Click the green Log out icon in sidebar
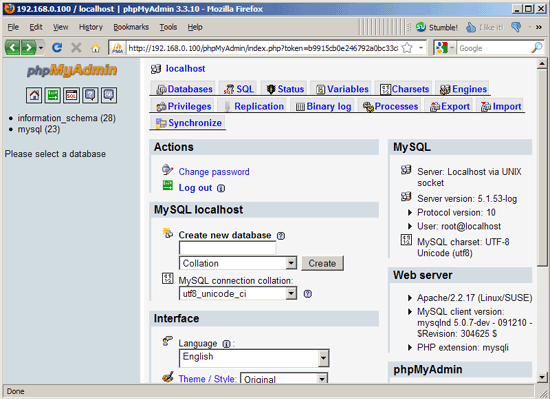 point(53,95)
